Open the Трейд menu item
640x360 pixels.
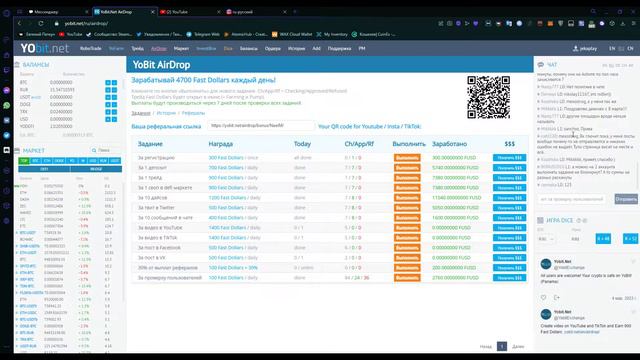(137, 49)
